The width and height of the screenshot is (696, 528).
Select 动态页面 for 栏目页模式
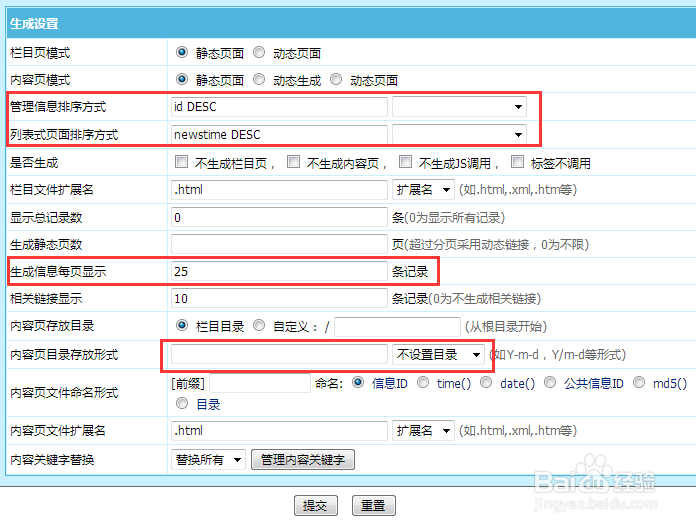click(x=259, y=52)
